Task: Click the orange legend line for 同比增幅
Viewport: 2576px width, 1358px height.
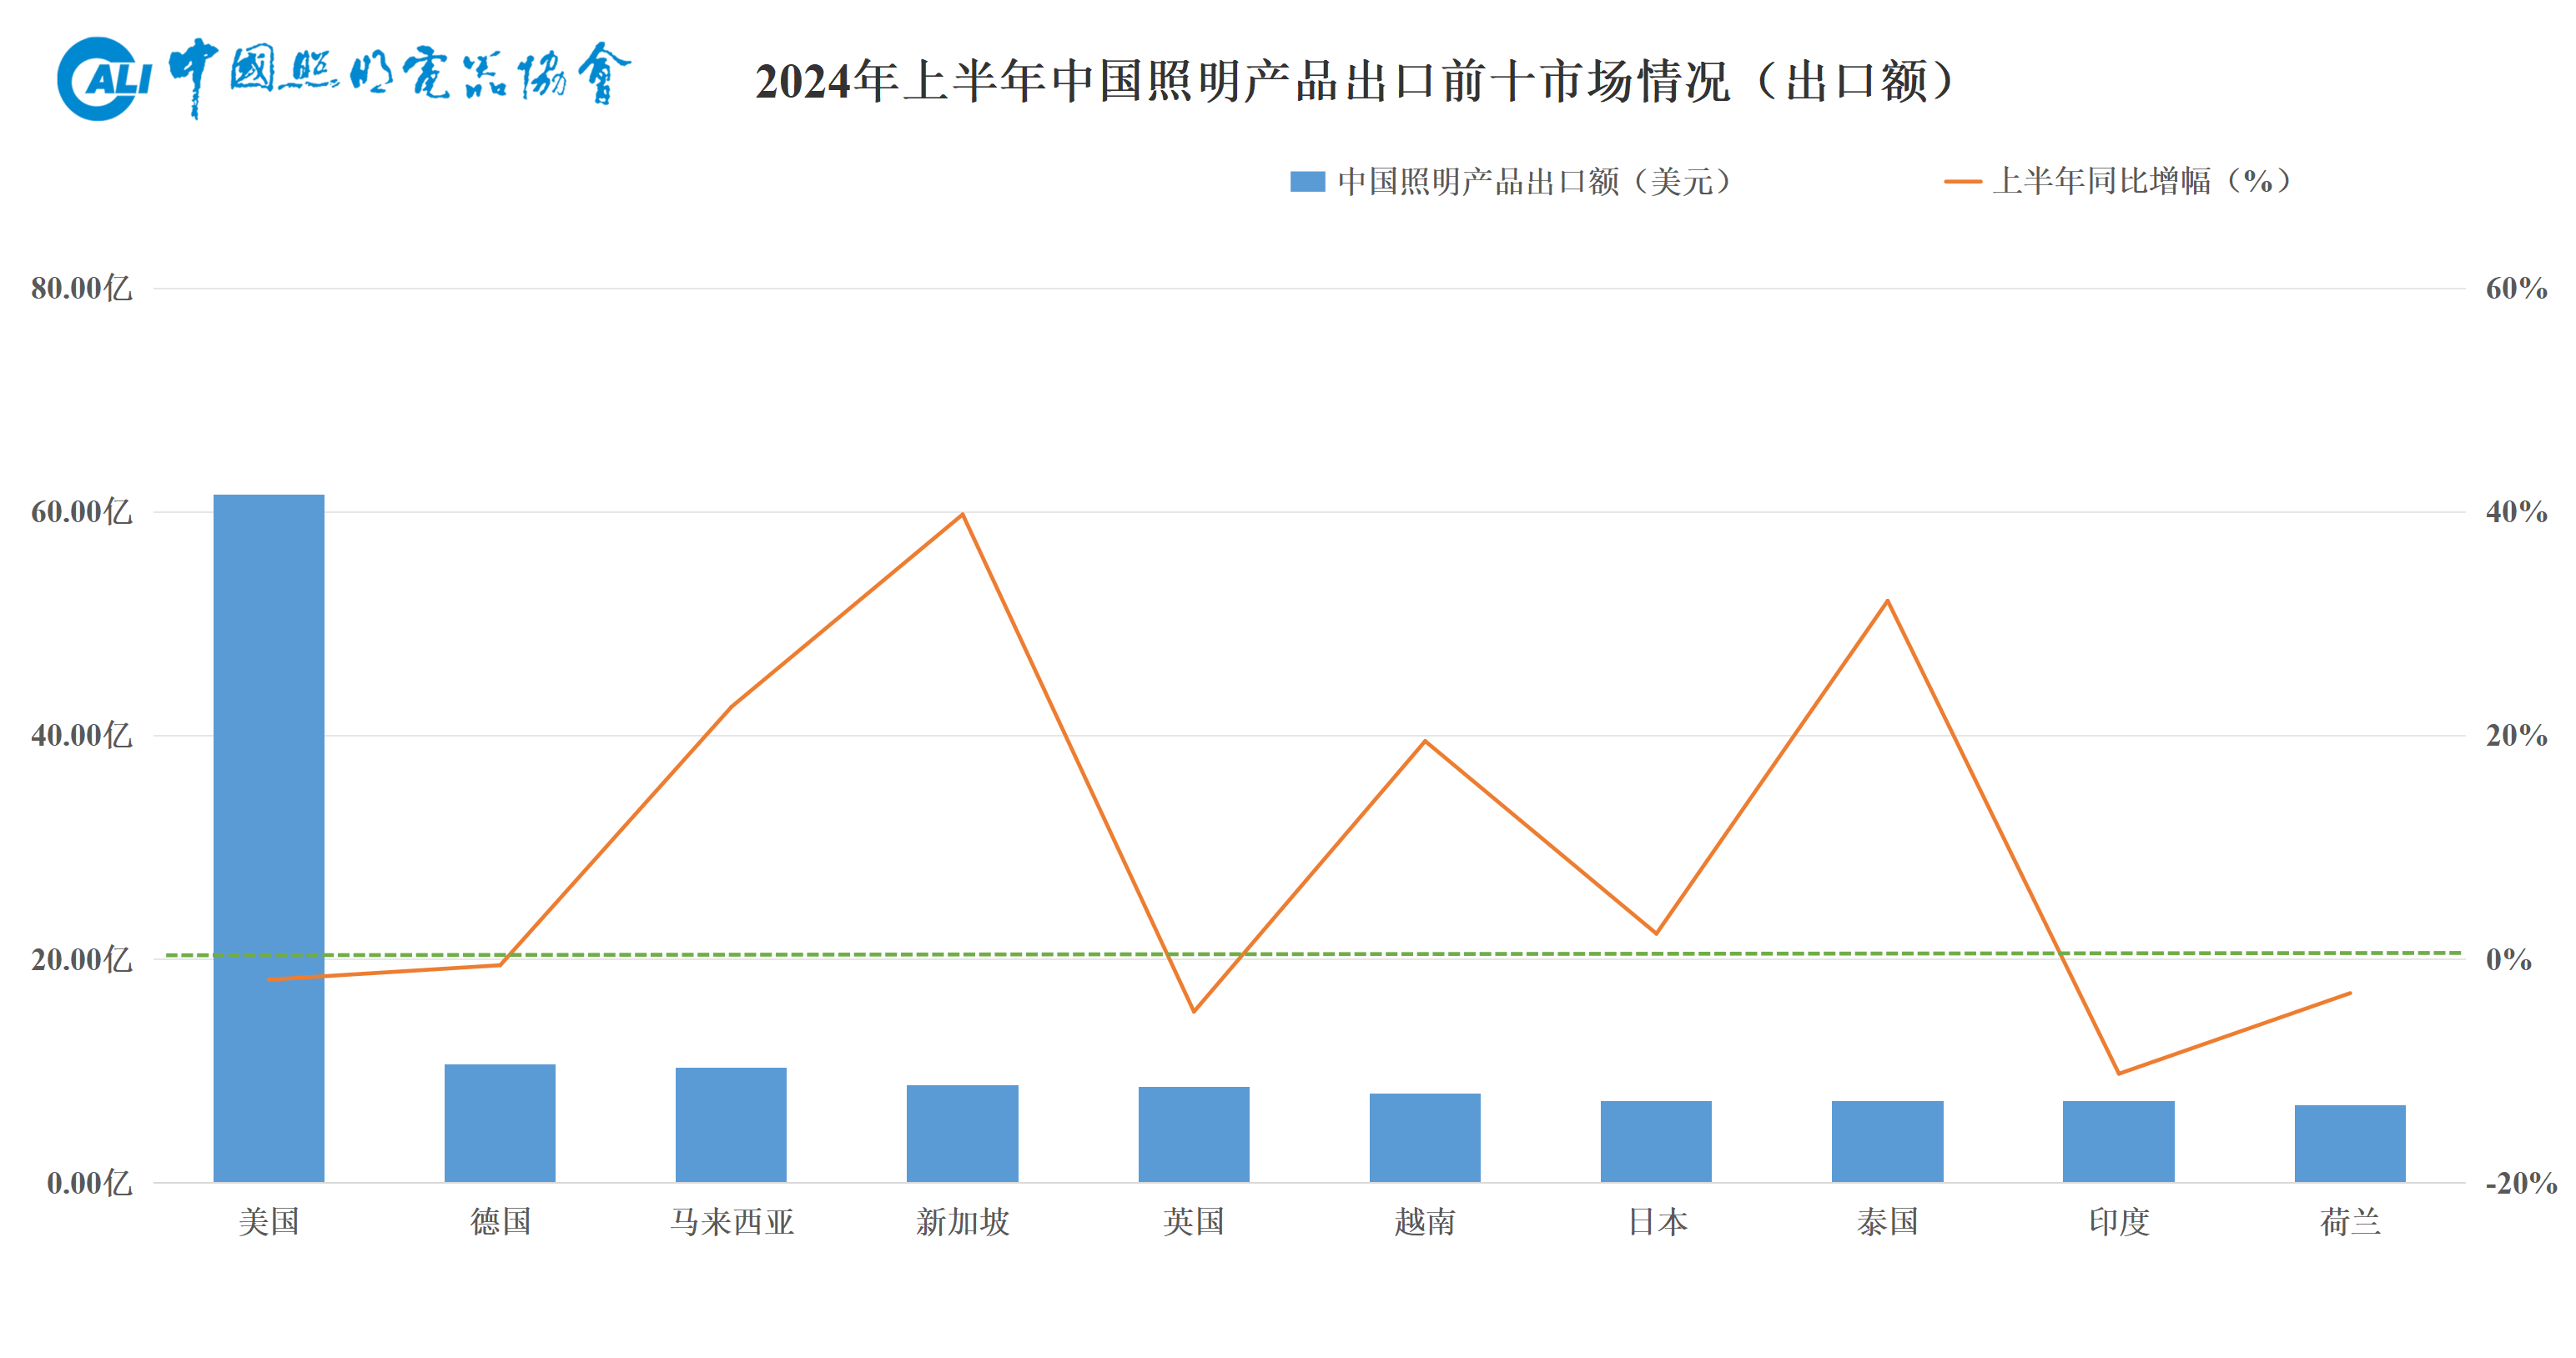Action: 1962,182
